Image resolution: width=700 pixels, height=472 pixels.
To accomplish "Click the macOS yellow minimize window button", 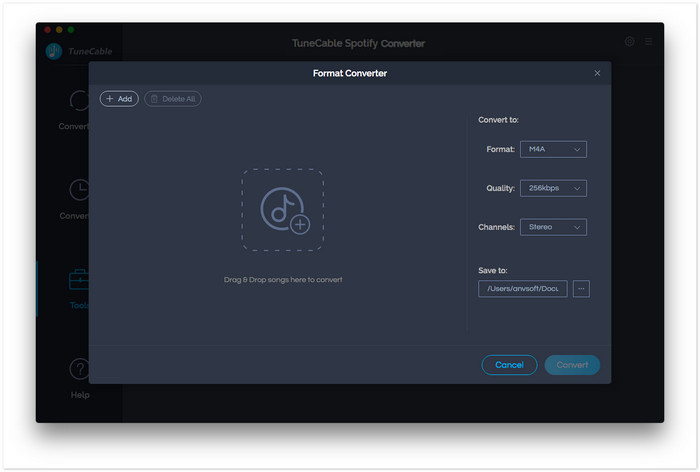I will pos(59,29).
